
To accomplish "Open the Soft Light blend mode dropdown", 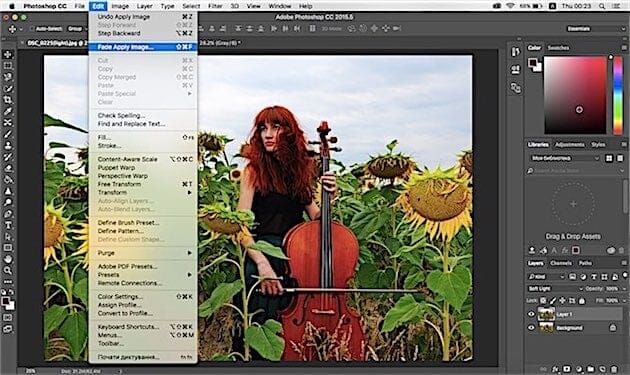I will coord(555,289).
